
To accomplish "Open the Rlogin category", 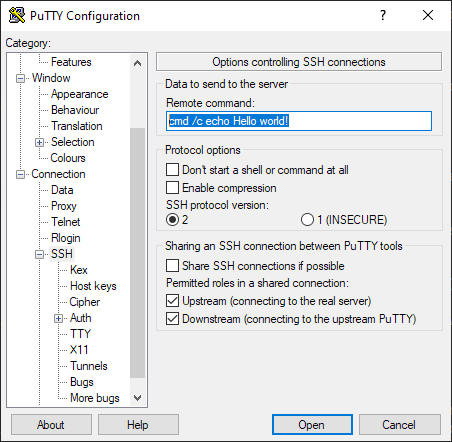I will click(66, 238).
